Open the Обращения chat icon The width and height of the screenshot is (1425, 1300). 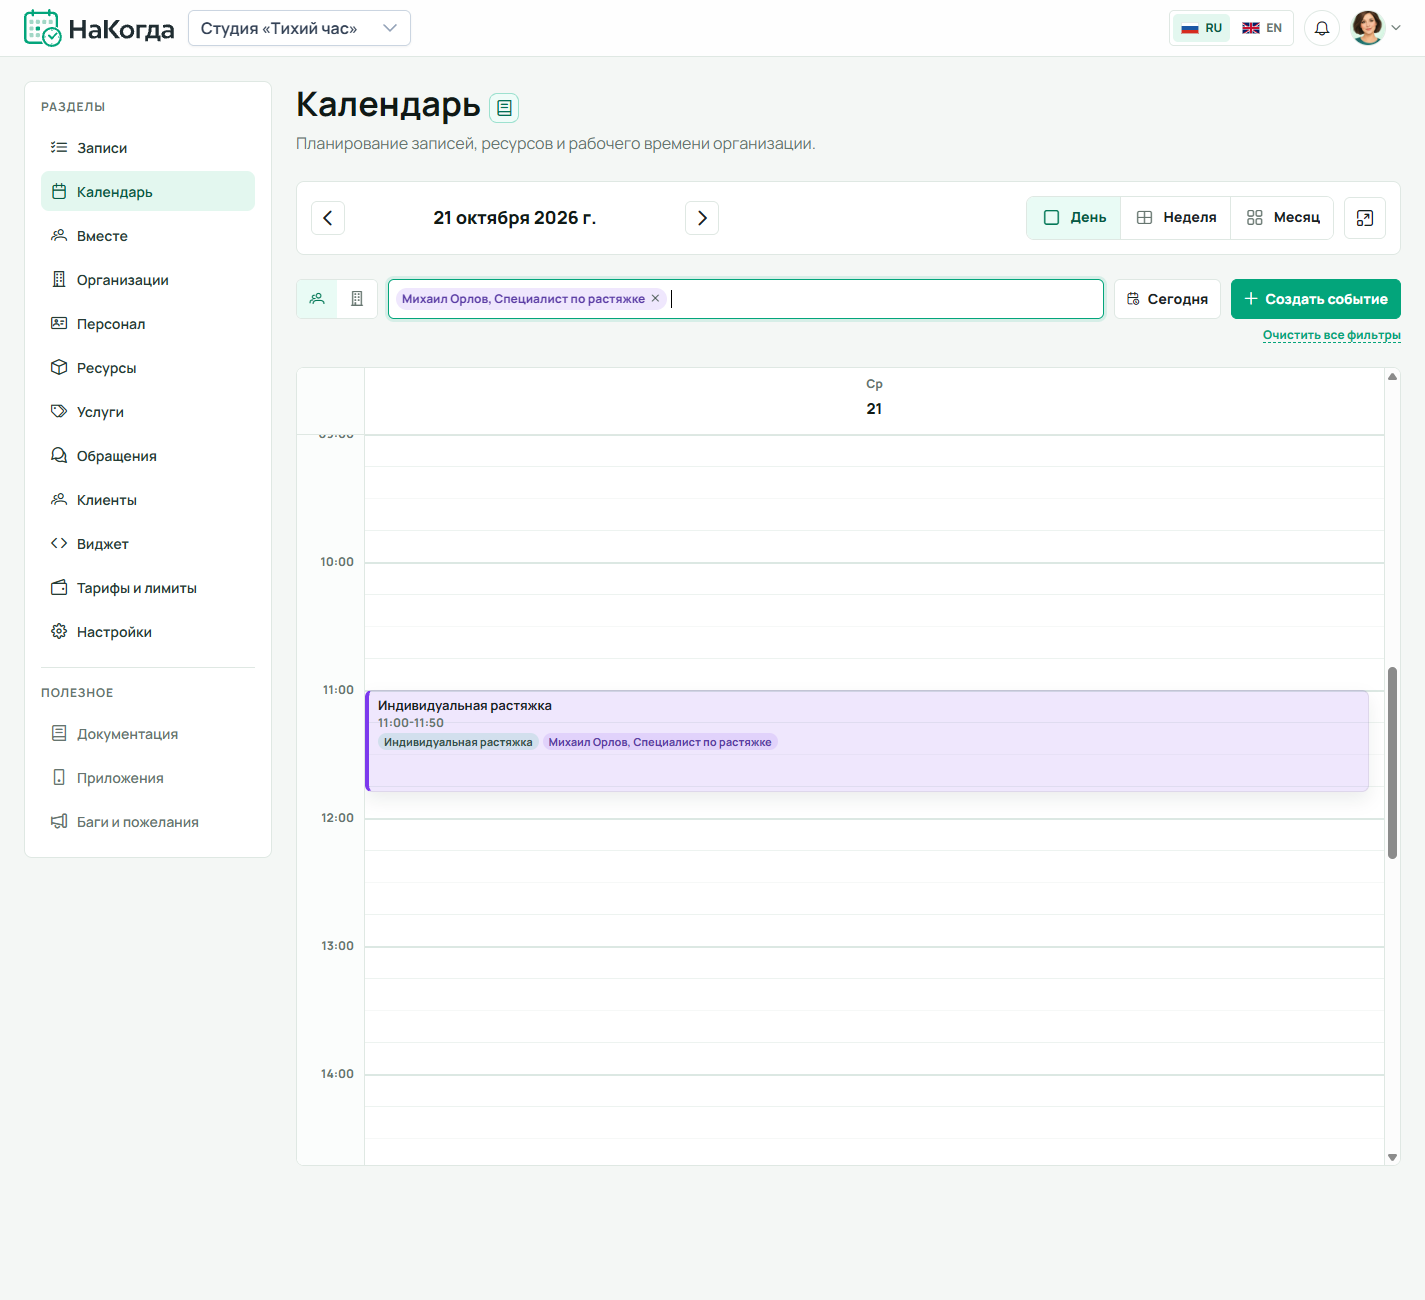(x=59, y=455)
